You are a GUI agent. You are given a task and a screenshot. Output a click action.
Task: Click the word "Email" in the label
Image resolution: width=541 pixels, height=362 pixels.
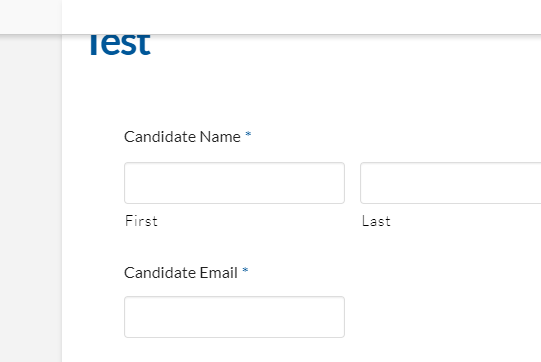pyautogui.click(x=219, y=273)
